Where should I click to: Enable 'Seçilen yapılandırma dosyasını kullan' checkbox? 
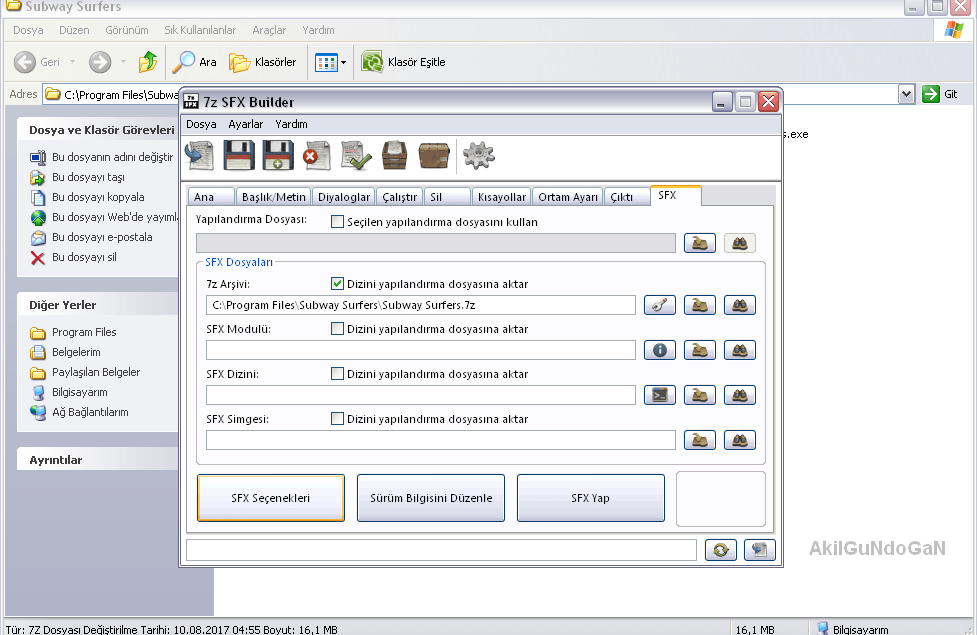click(x=337, y=222)
